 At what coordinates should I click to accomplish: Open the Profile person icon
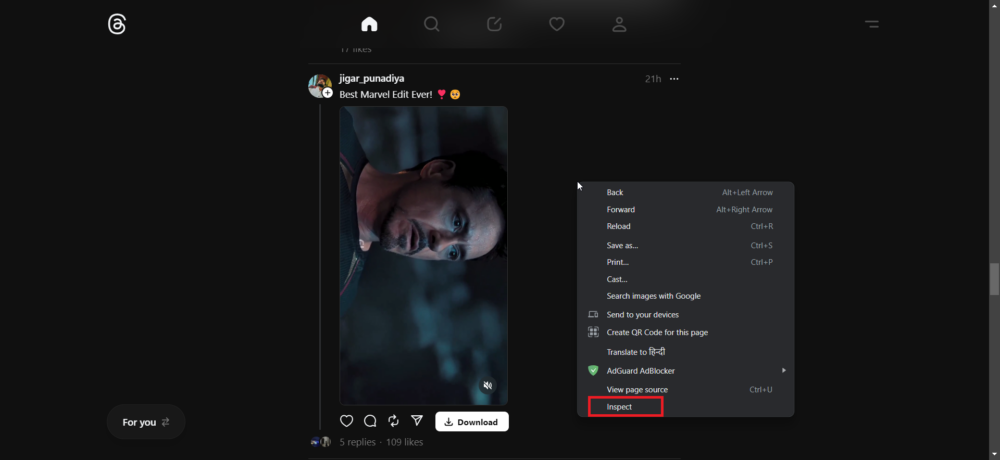tap(619, 24)
